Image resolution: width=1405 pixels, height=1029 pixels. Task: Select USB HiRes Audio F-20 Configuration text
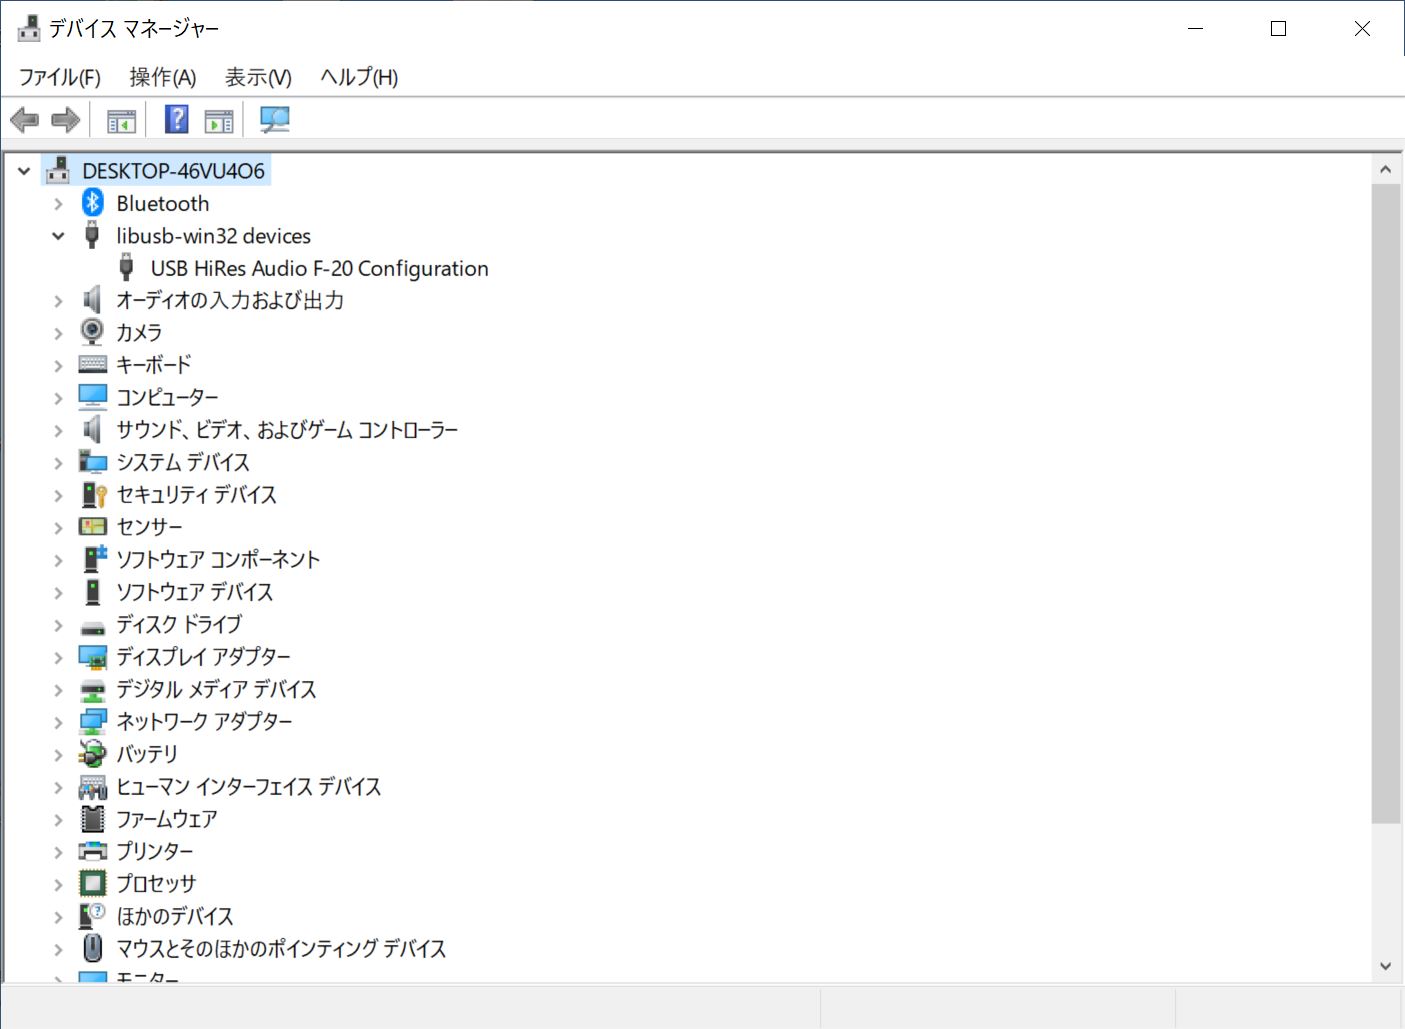click(319, 268)
